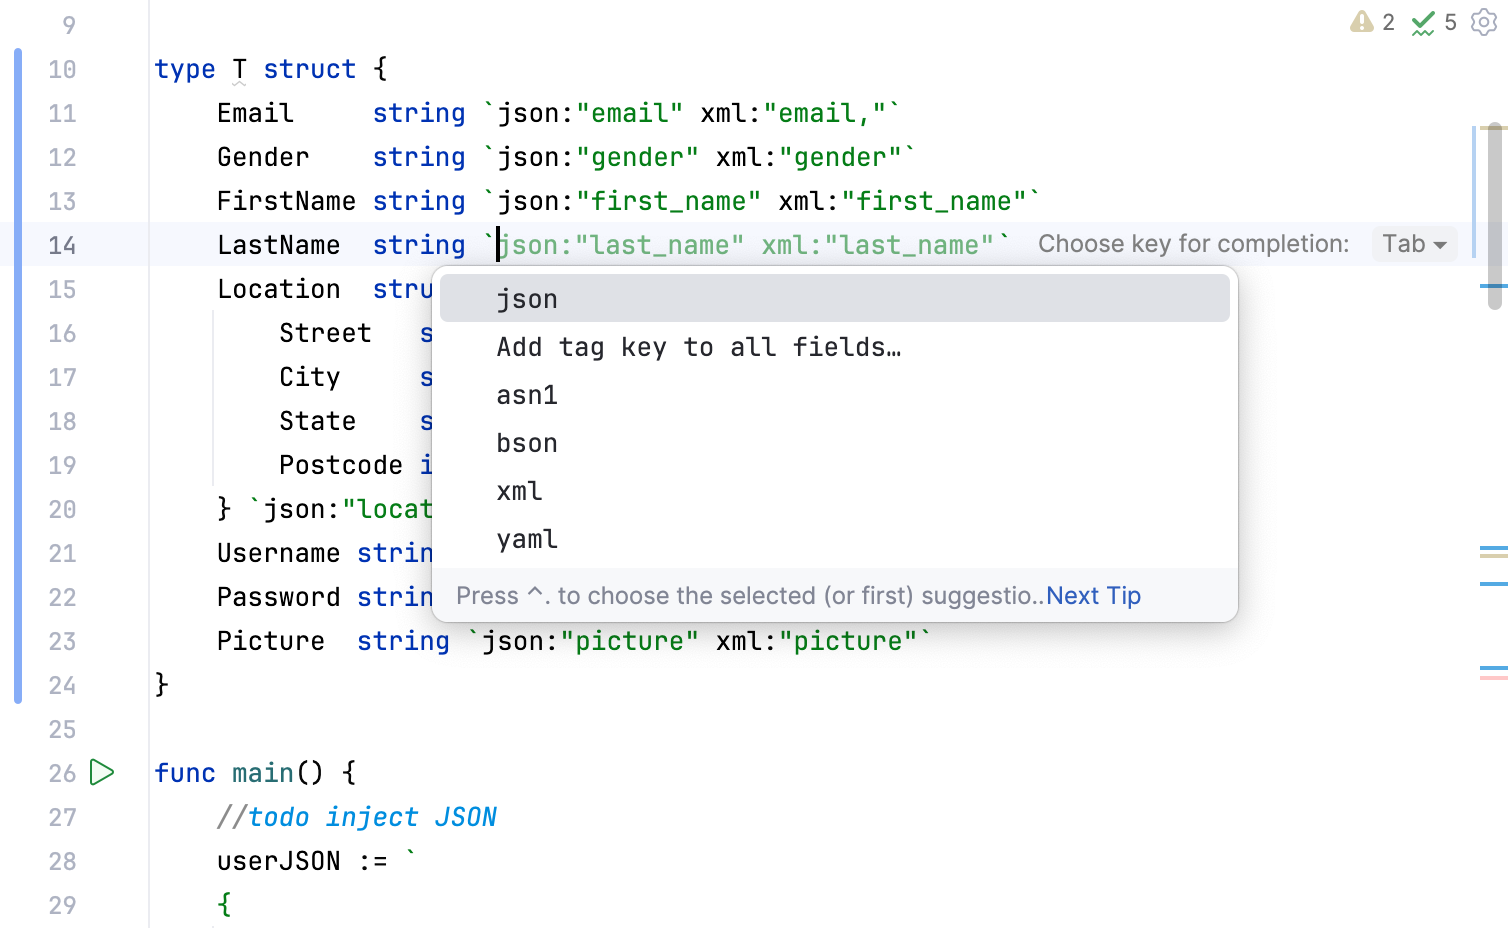Click line number 14 in the gutter

(x=61, y=244)
